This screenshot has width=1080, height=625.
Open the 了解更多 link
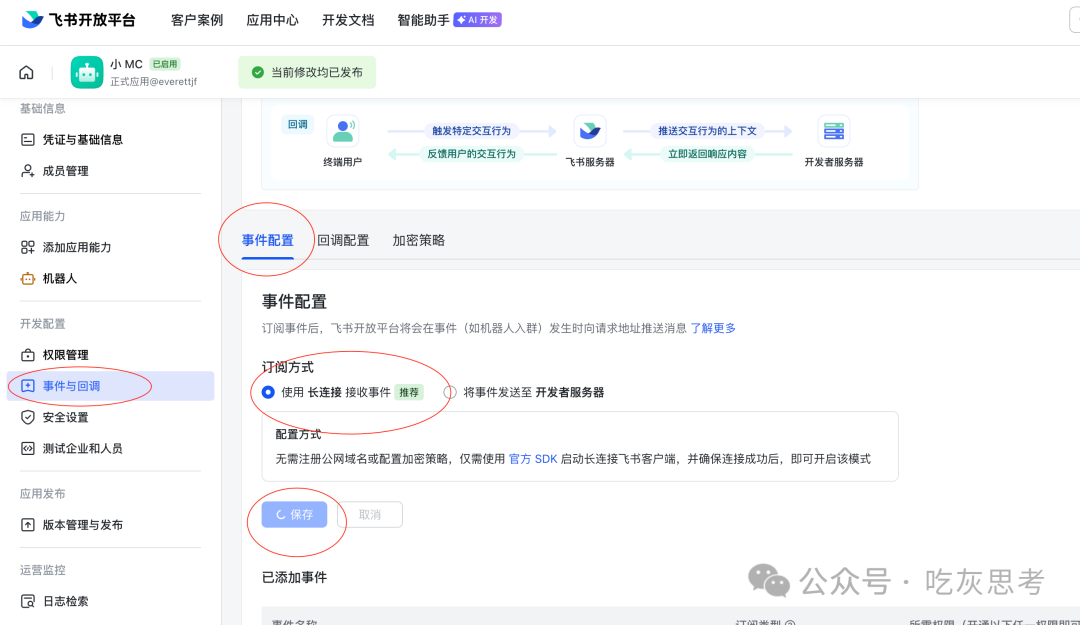point(713,328)
